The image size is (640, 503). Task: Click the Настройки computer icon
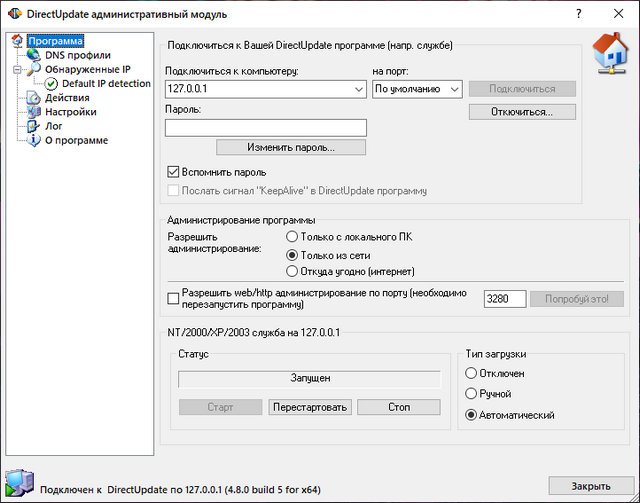point(33,112)
